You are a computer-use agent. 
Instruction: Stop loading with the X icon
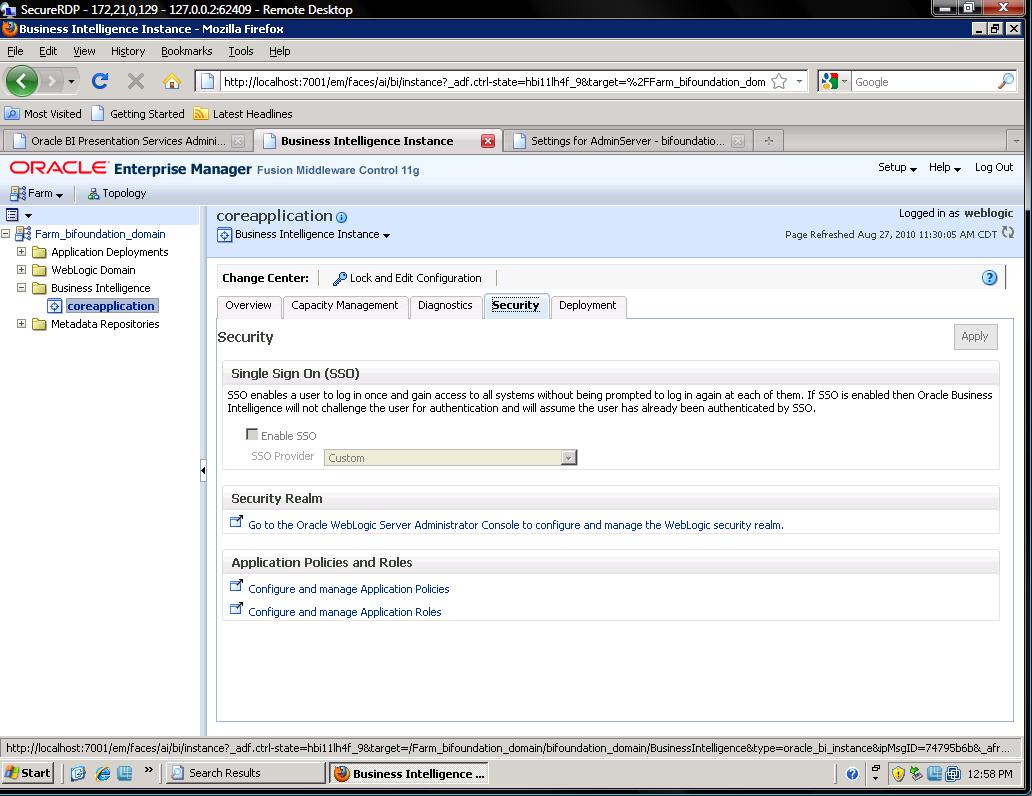point(136,81)
